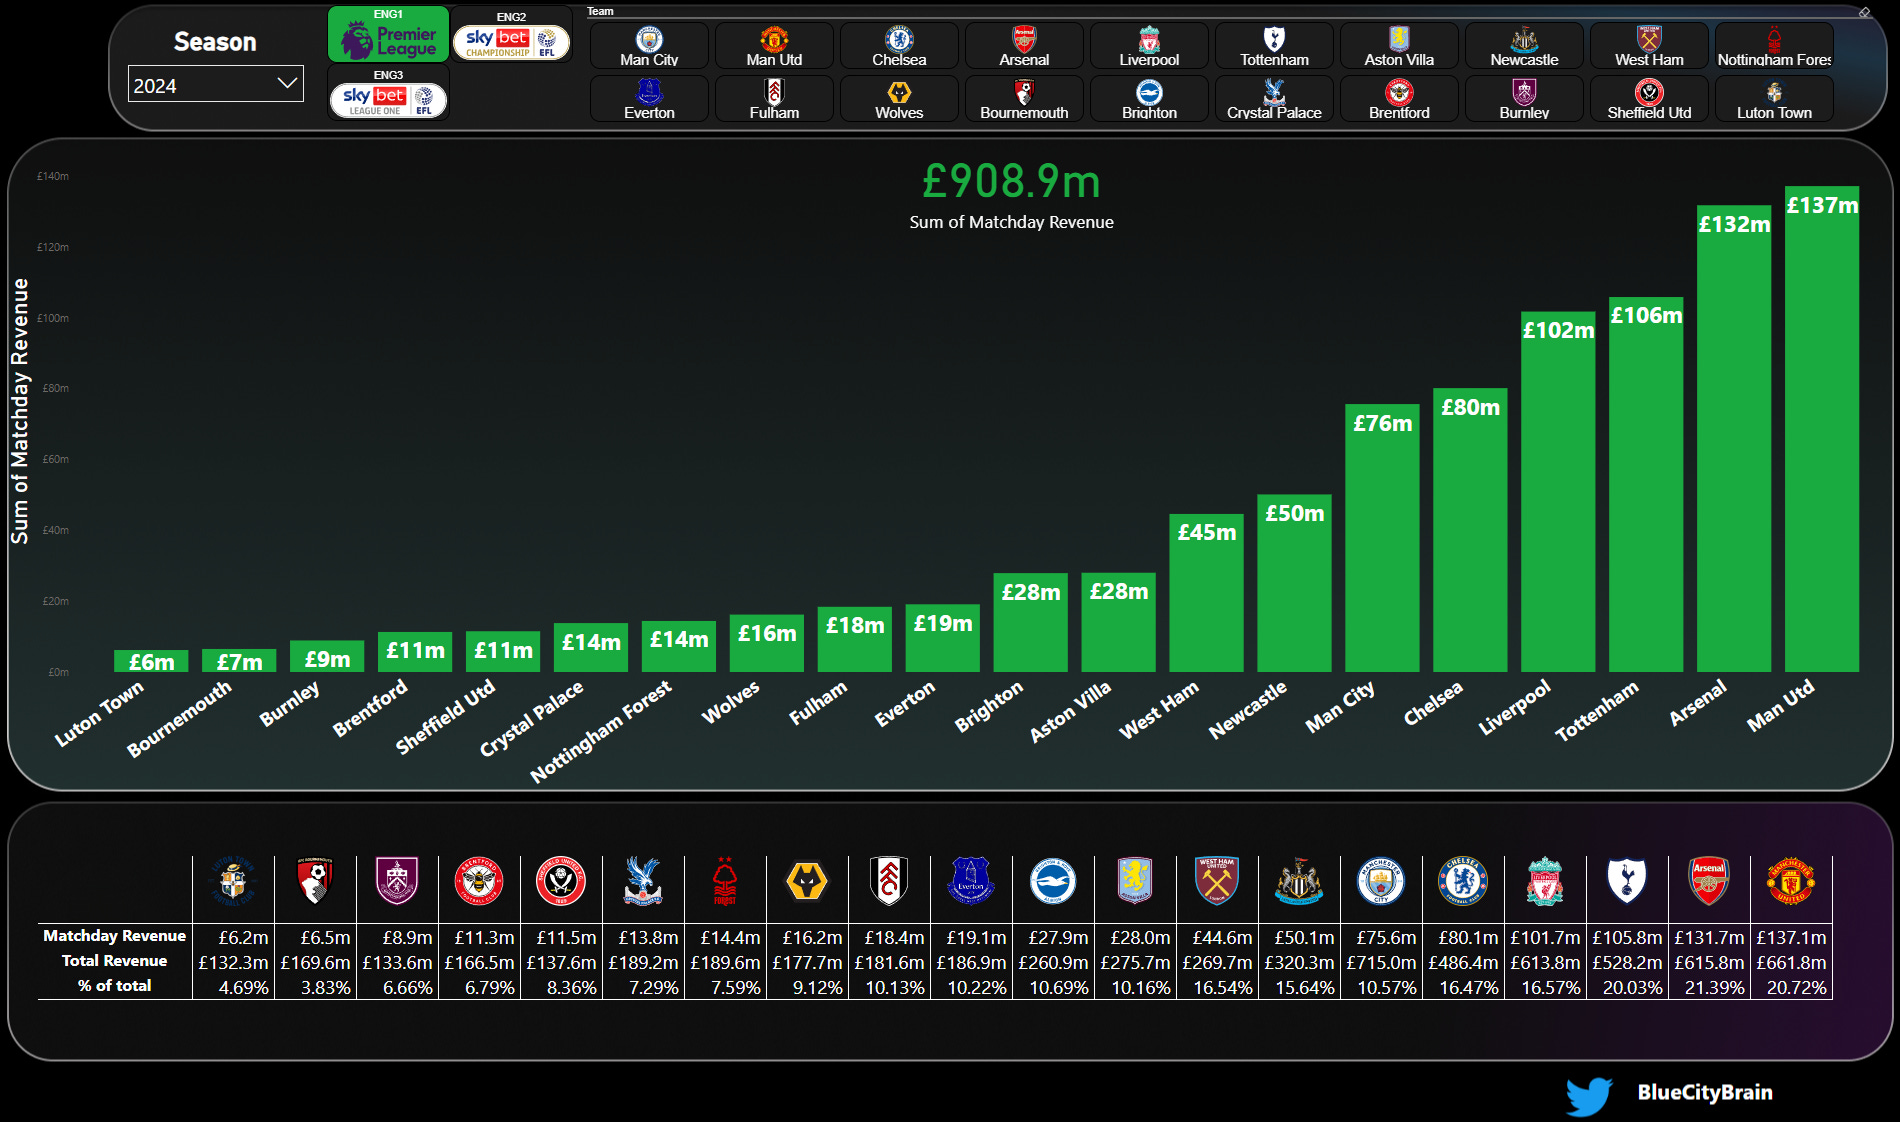Pick Everton in team slicer
This screenshot has width=1900, height=1122.
(649, 99)
